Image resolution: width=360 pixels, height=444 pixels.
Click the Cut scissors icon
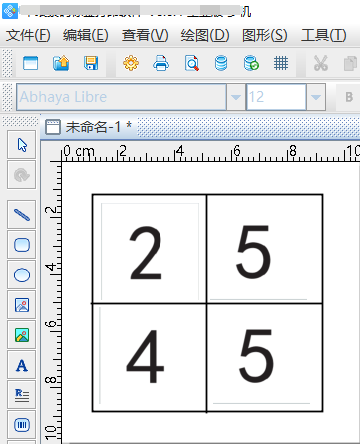click(x=321, y=63)
